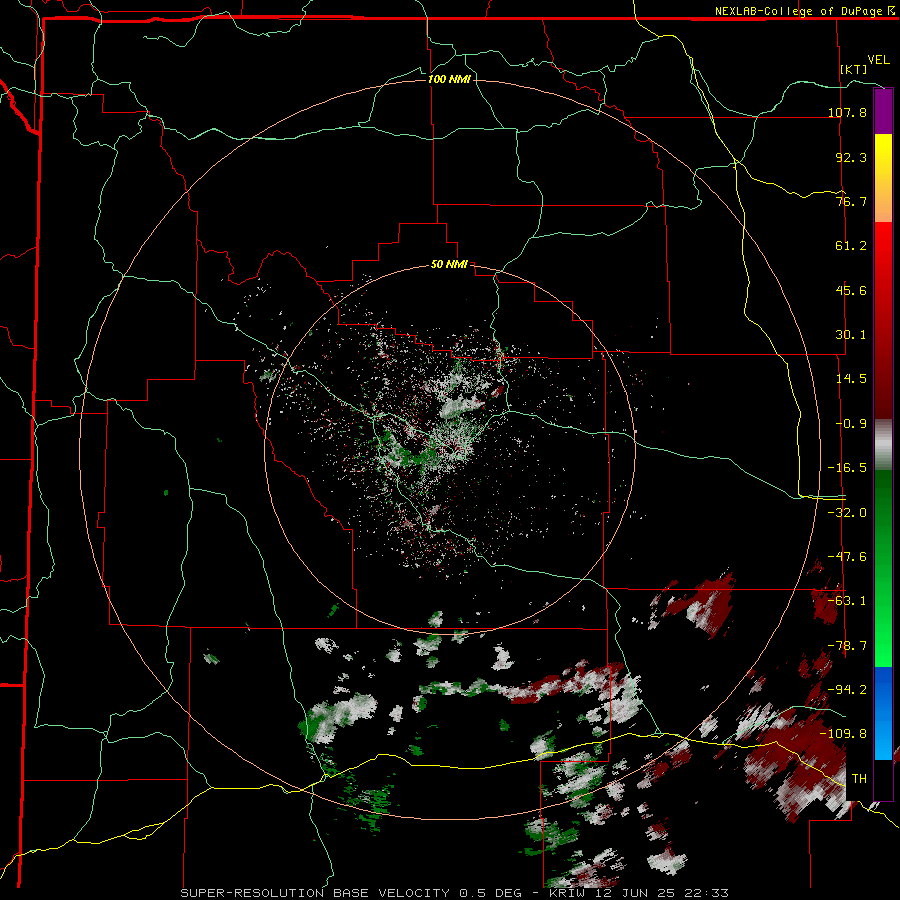Click the -16.5 velocity scale value

tap(848, 468)
